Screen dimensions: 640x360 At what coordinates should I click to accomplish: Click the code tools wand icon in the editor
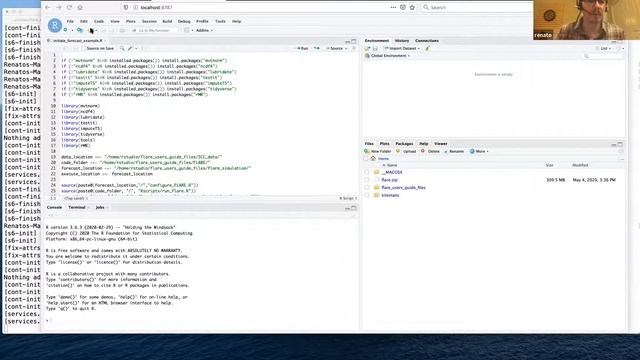click(x=130, y=49)
